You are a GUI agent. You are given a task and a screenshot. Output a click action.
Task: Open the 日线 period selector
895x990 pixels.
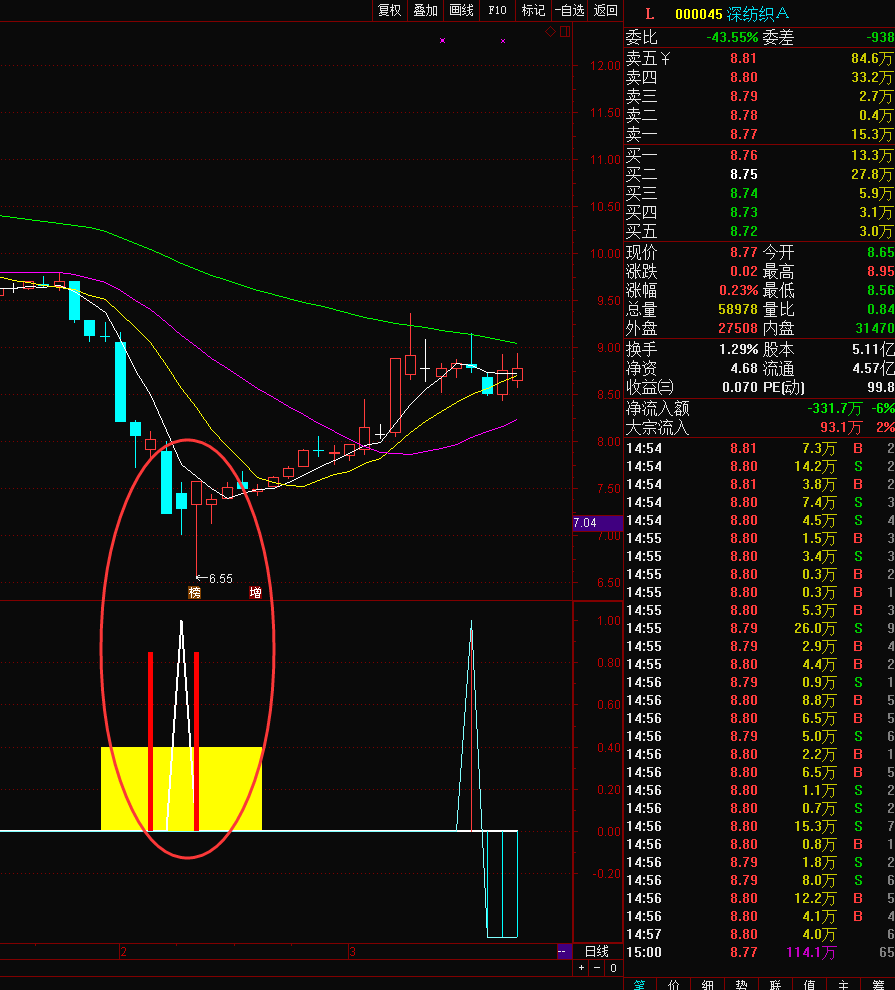(x=596, y=951)
